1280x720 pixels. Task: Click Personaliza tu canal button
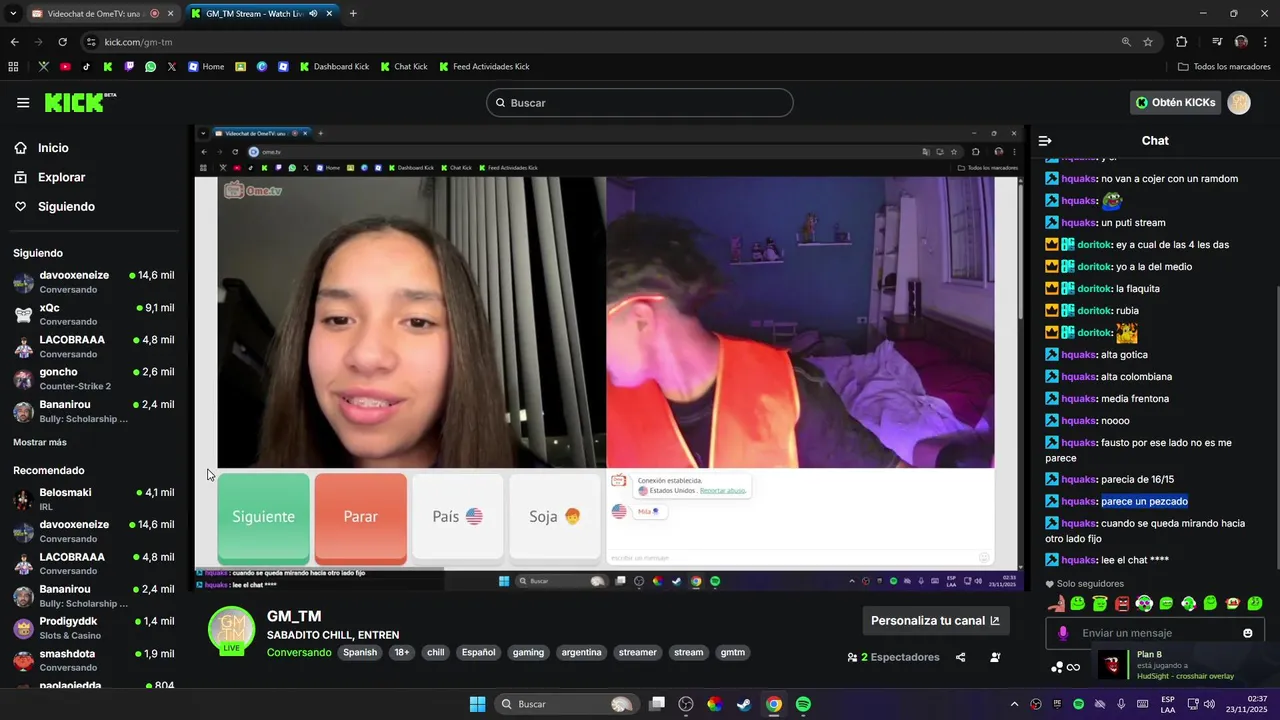tap(935, 620)
